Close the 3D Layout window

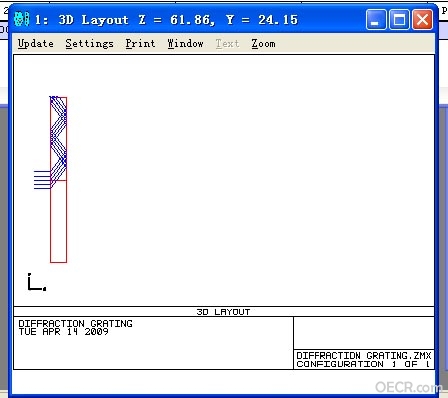pos(422,20)
